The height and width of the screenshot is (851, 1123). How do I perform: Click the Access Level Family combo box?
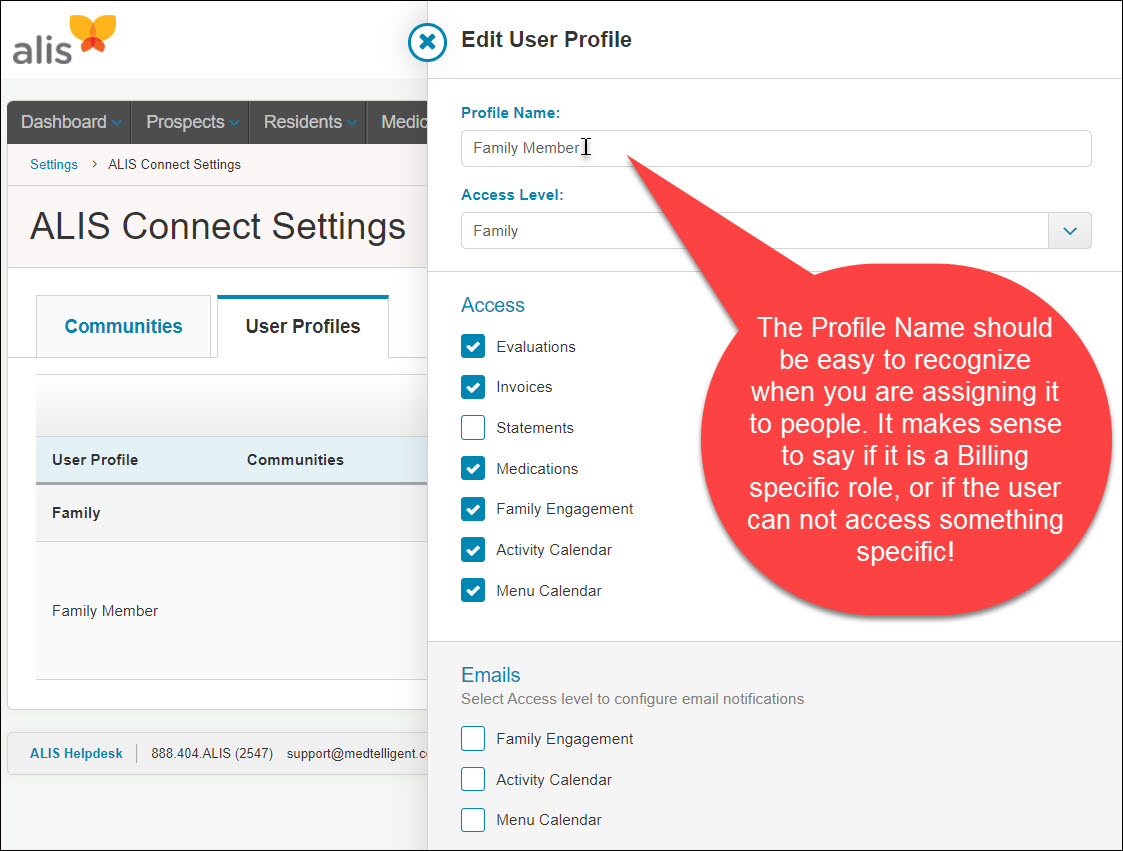776,231
